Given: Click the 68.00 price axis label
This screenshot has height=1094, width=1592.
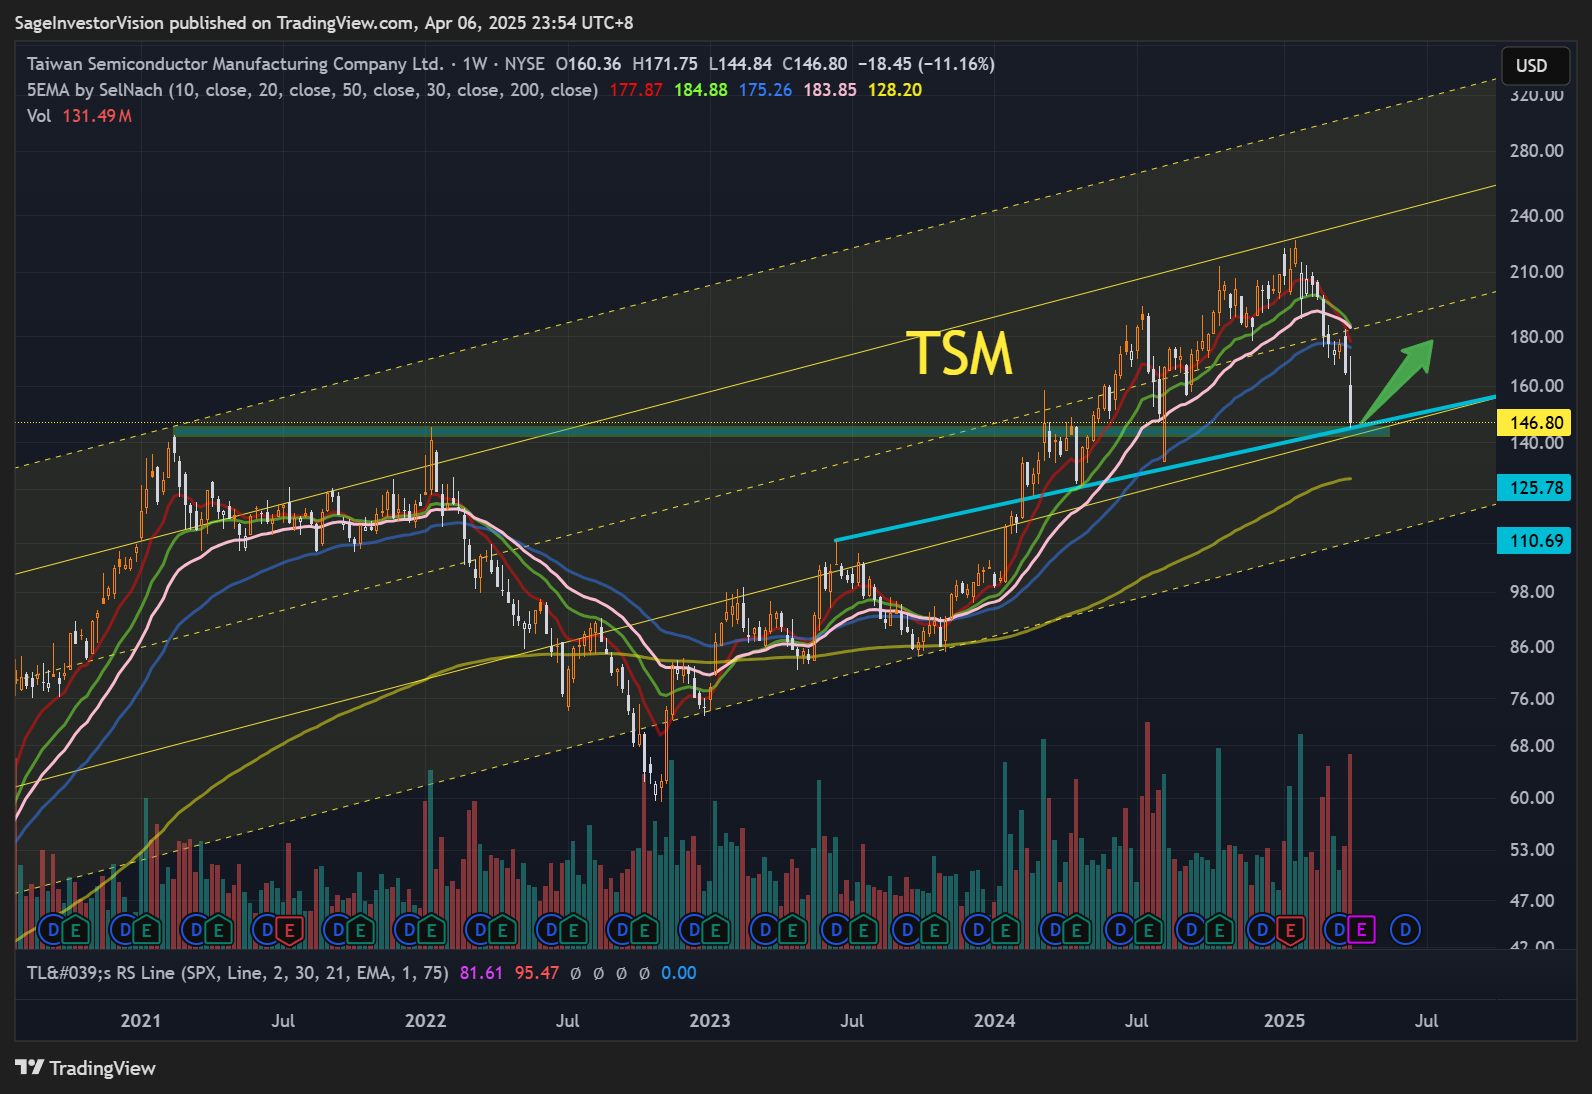Looking at the screenshot, I should (x=1532, y=746).
